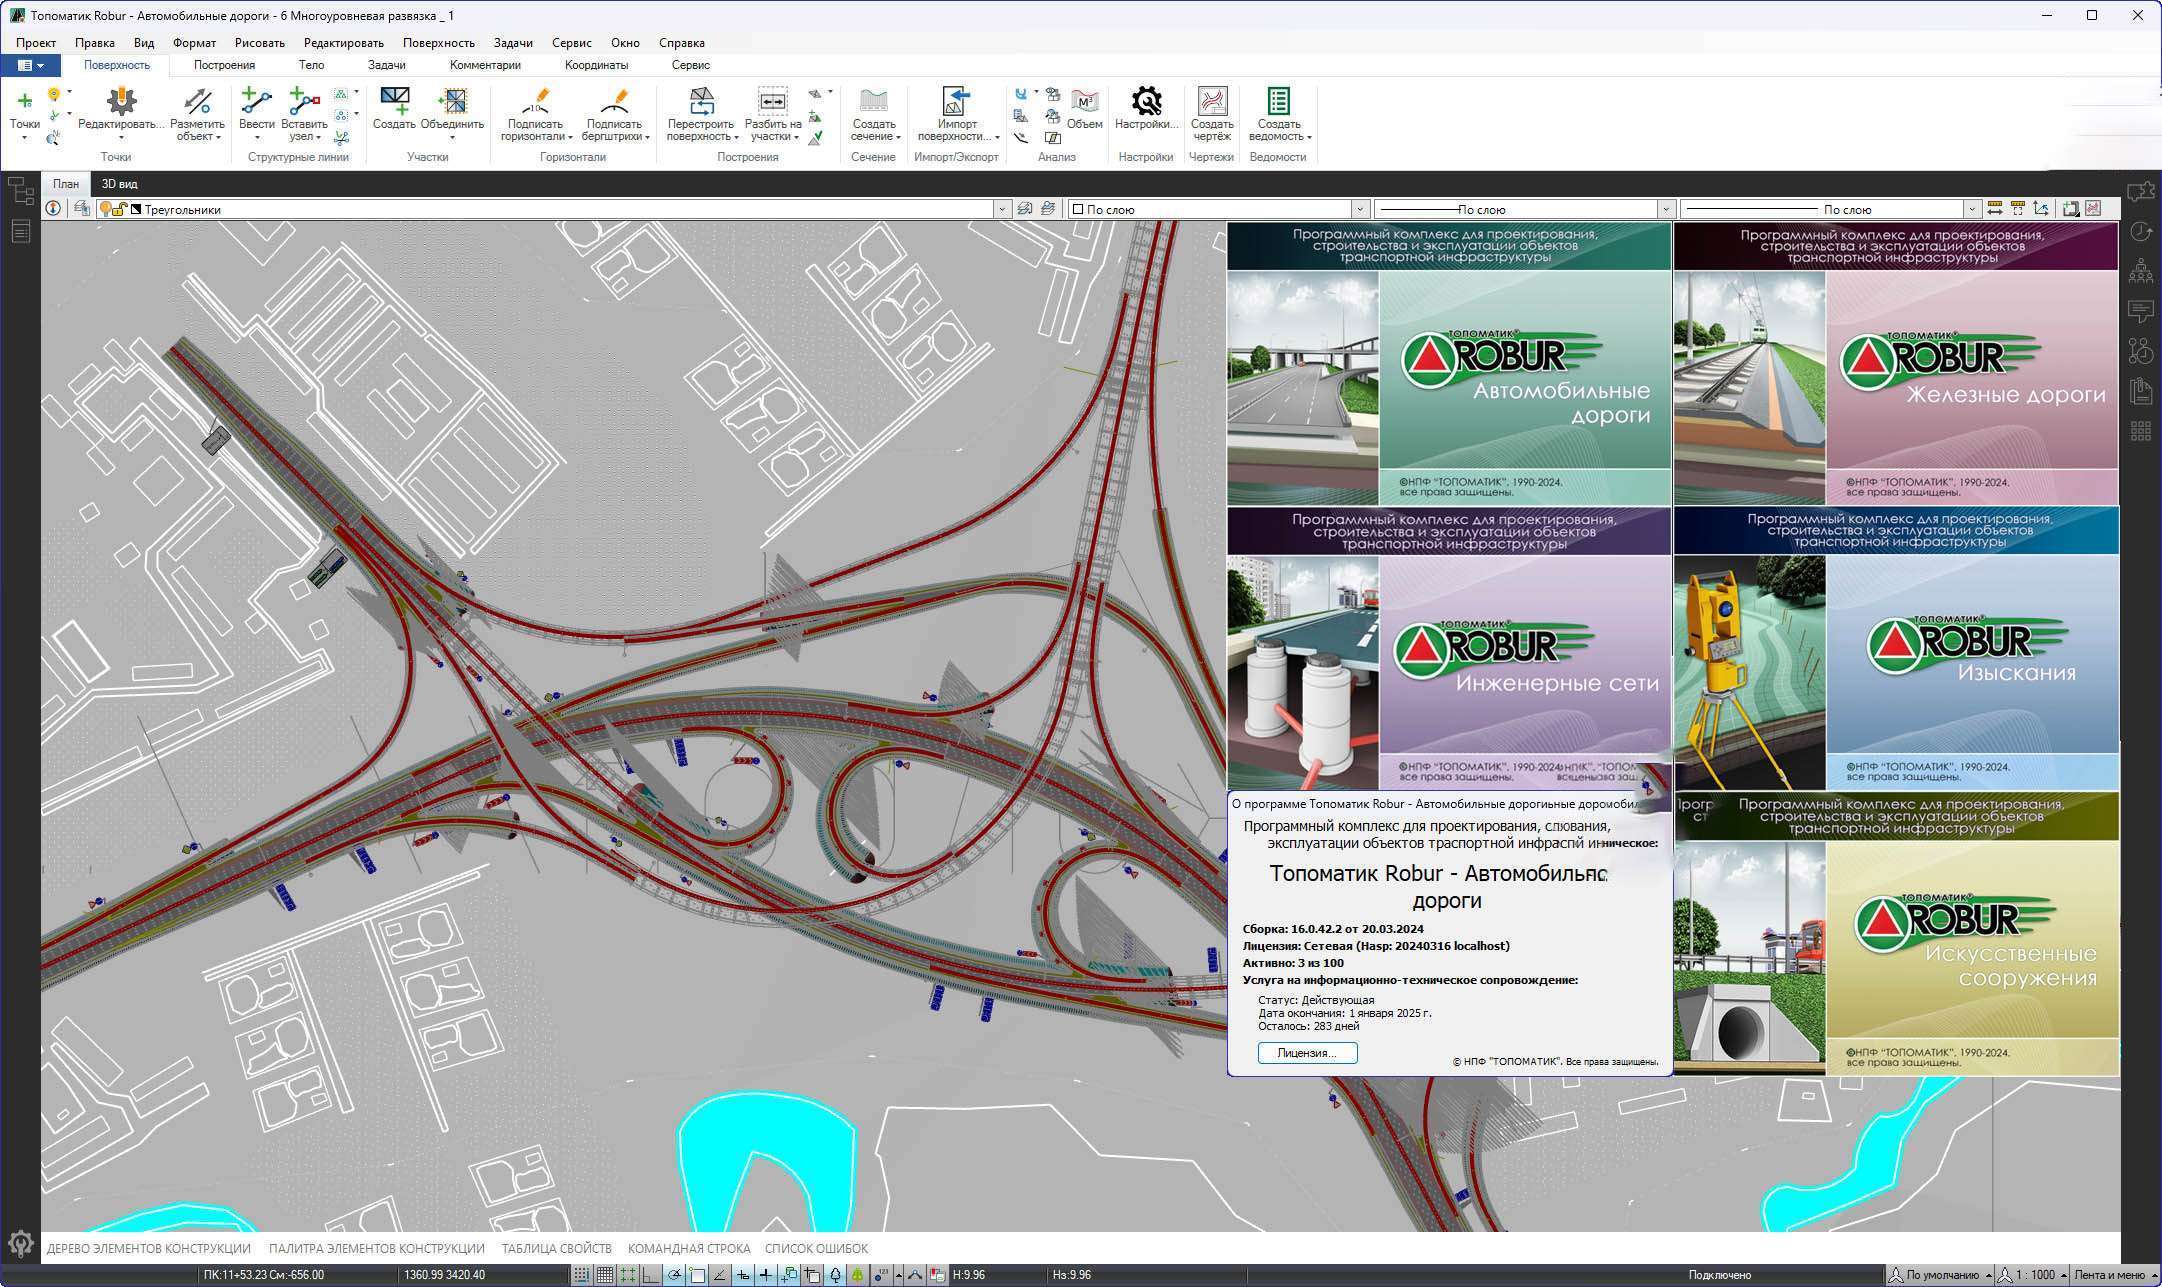Open the По слою color dropdown
Screen dimensions: 2162x1287
[1360, 209]
